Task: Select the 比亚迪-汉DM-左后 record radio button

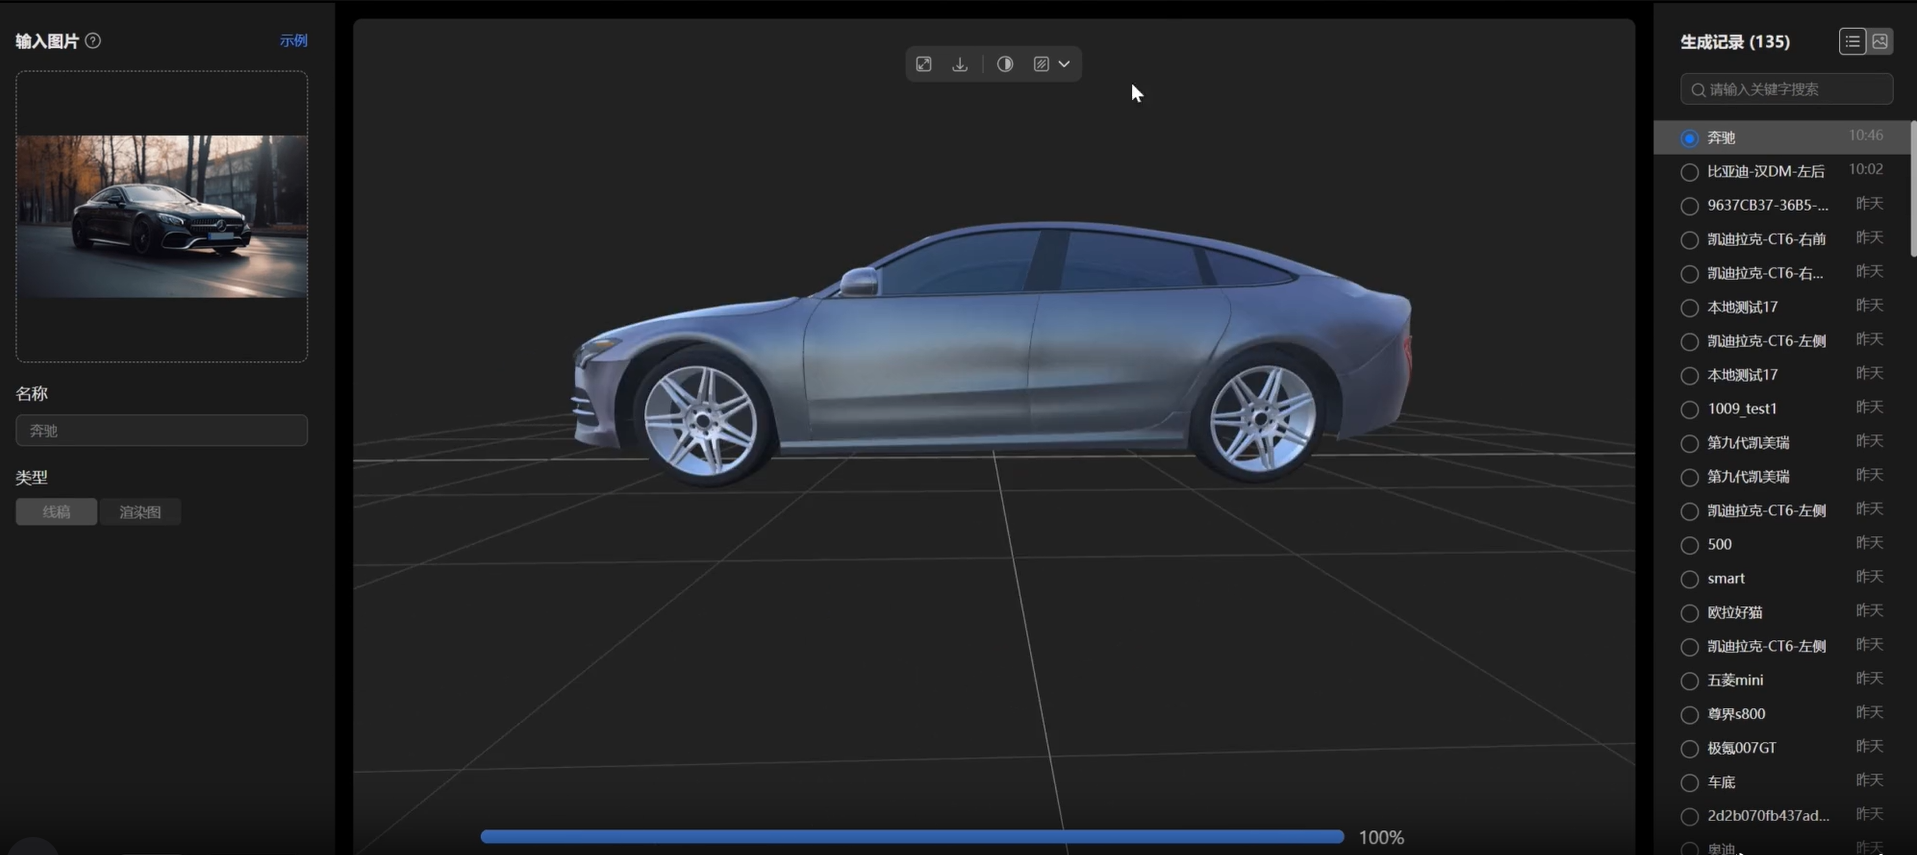Action: click(1689, 172)
